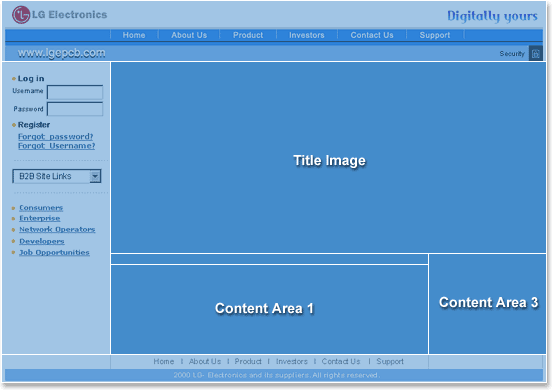Screen dimensions: 553x391
Task: Focus the Username input field
Action: (x=75, y=92)
